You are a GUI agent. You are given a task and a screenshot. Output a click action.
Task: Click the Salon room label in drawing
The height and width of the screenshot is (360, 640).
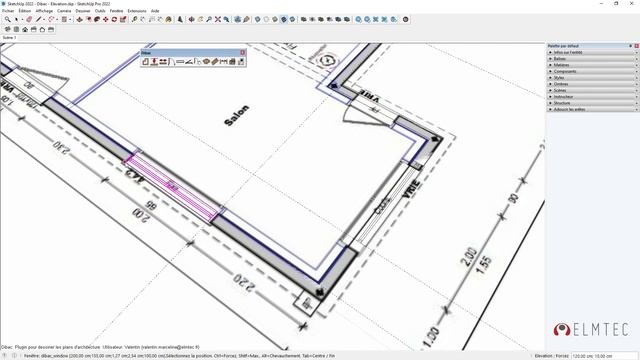(236, 115)
